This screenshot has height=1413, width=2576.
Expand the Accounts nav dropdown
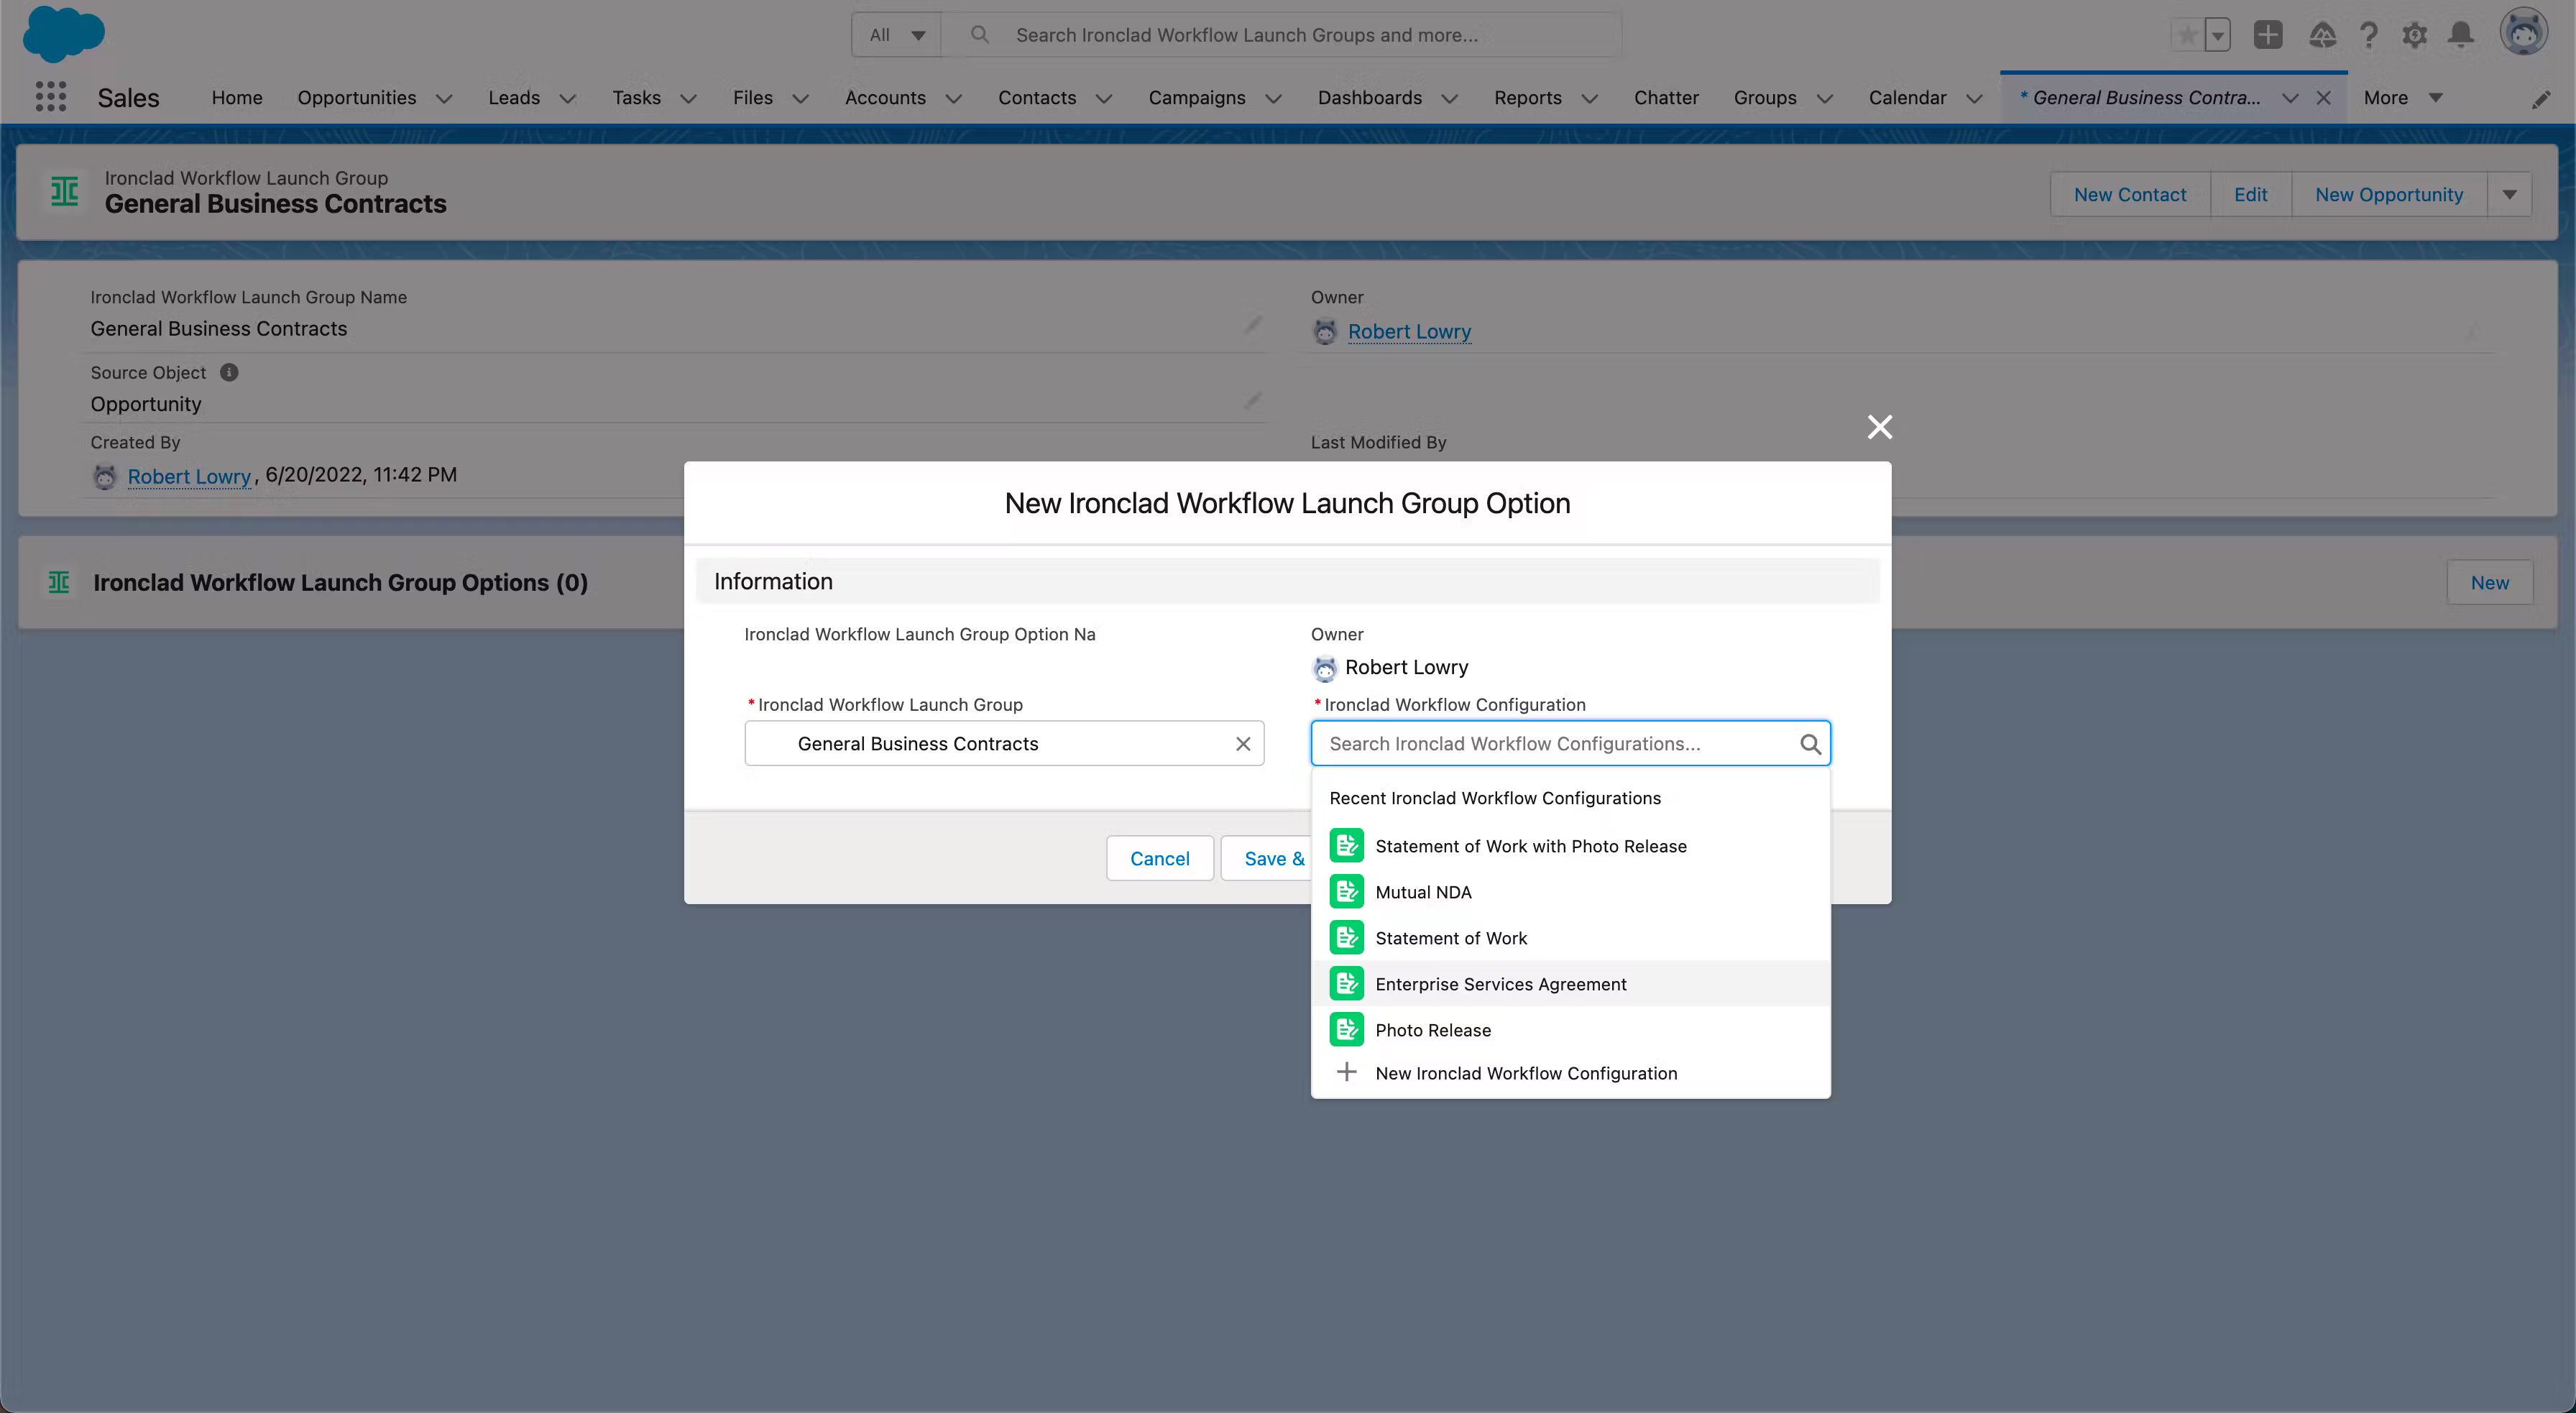click(x=953, y=98)
